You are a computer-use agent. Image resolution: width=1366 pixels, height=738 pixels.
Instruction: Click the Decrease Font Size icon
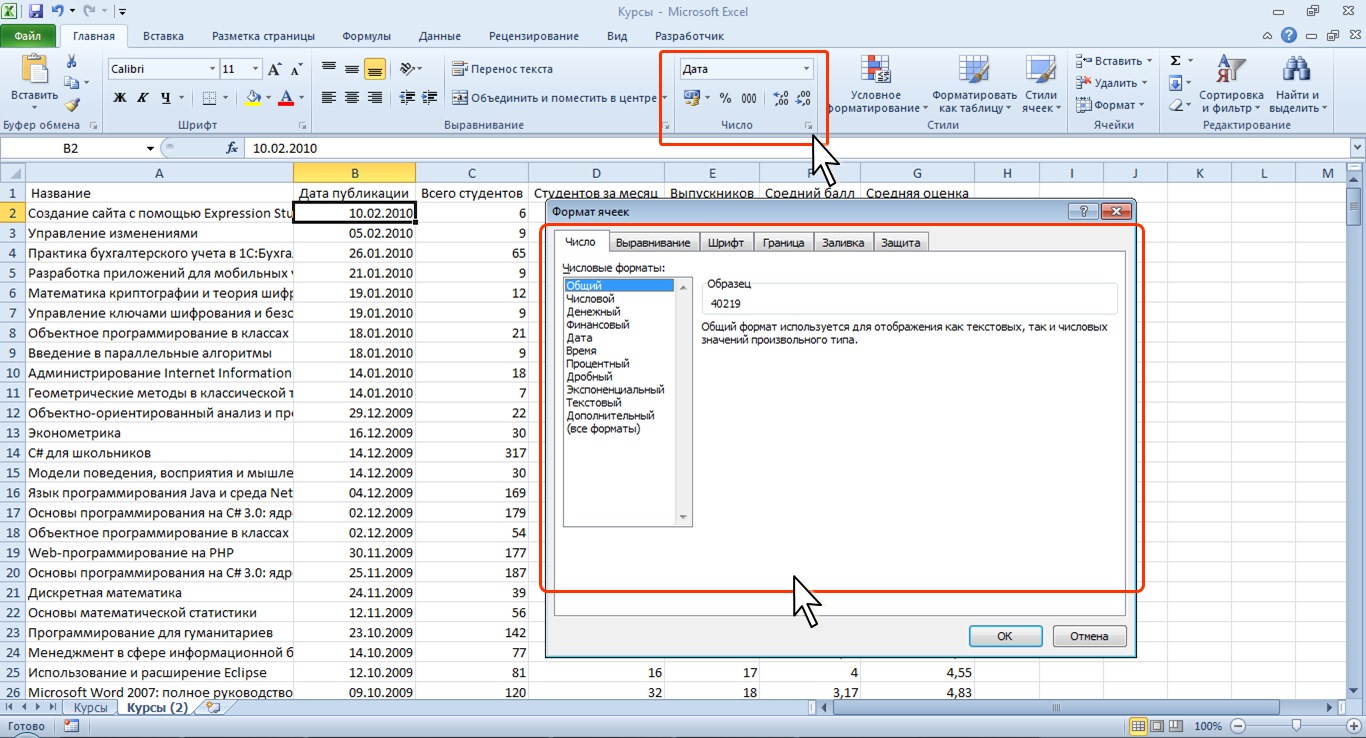[295, 69]
